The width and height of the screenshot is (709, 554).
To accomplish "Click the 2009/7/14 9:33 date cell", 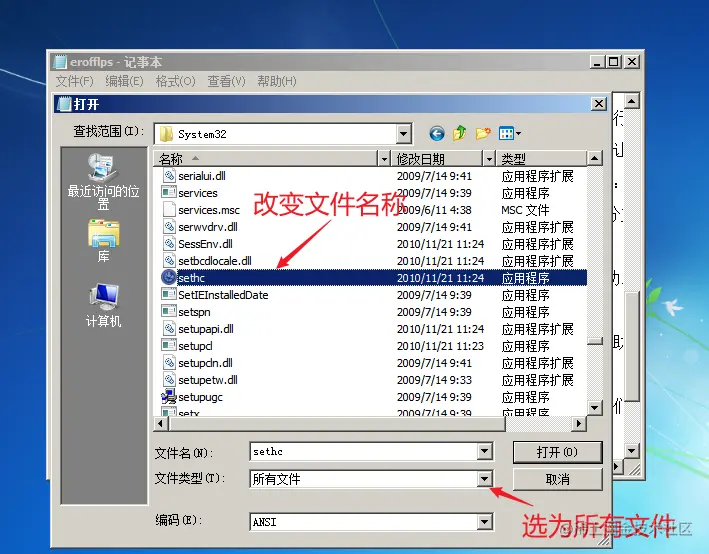I will (x=434, y=380).
